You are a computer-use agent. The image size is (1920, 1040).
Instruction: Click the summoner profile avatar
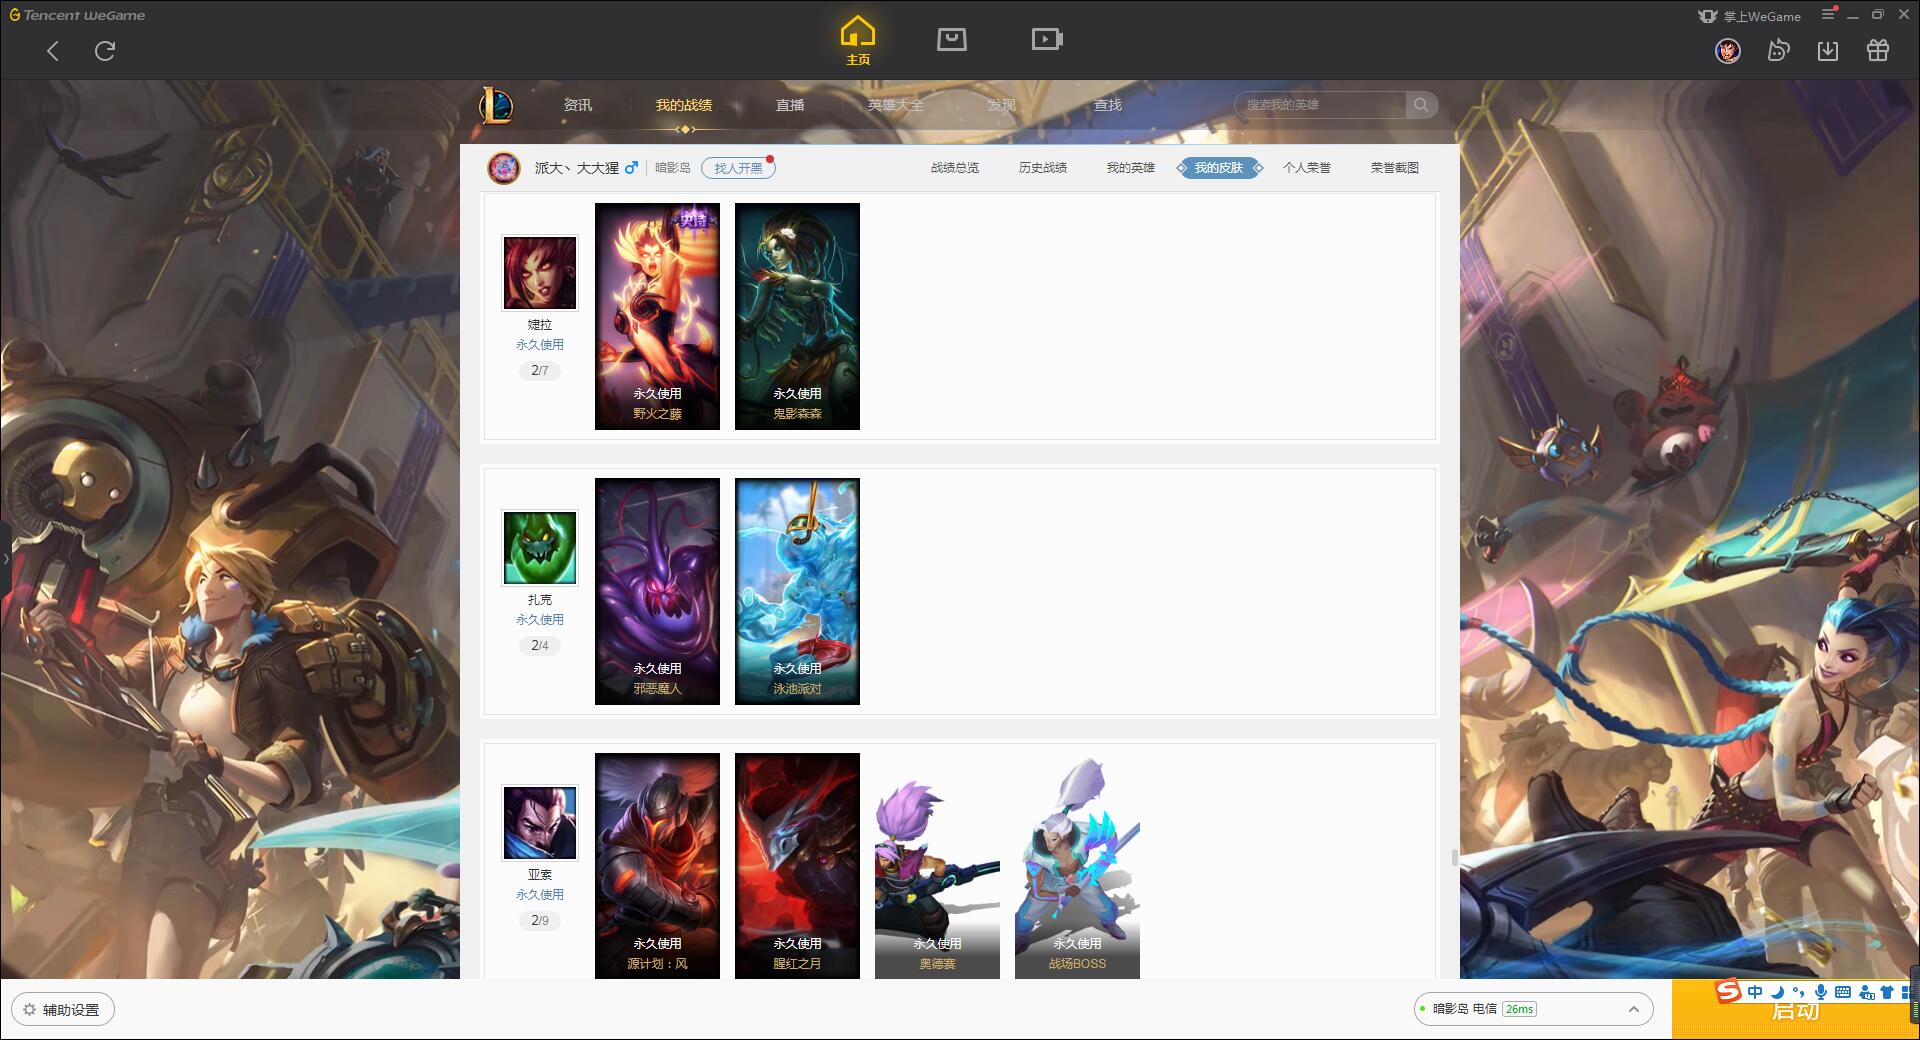point(504,168)
